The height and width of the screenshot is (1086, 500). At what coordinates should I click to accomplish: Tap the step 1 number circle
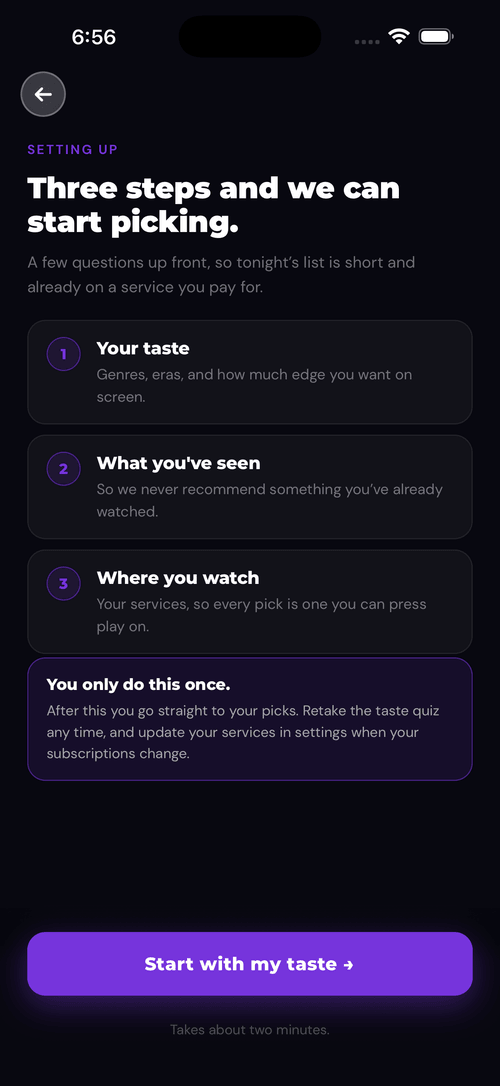coord(64,355)
